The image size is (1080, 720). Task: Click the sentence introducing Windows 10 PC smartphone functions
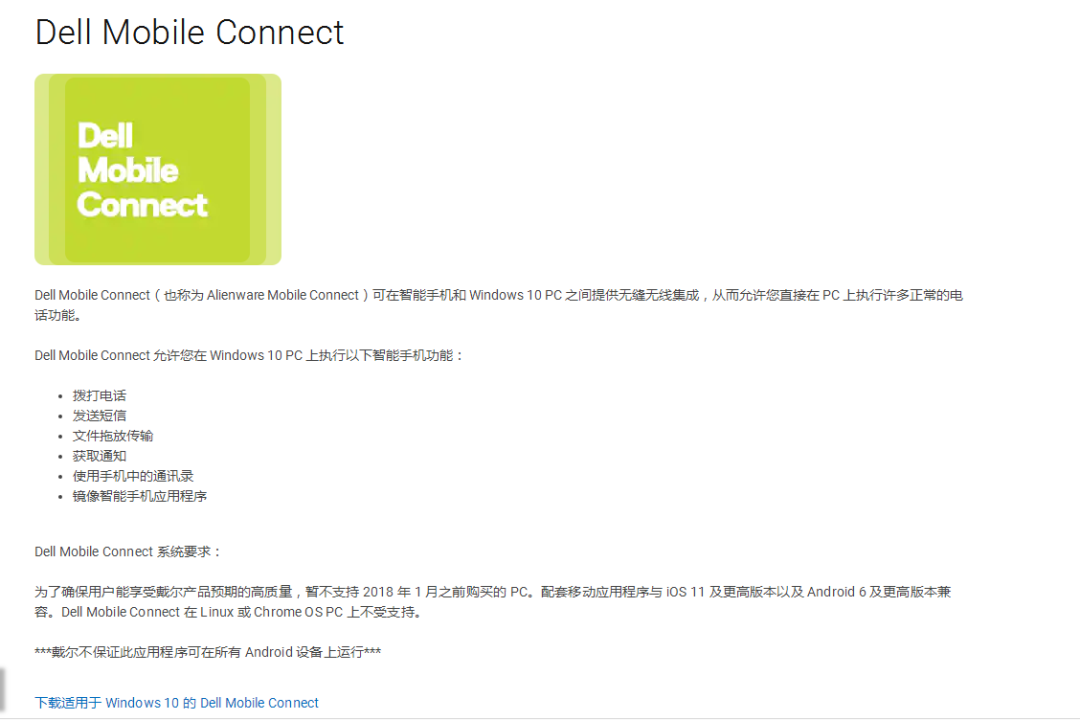pyautogui.click(x=249, y=356)
